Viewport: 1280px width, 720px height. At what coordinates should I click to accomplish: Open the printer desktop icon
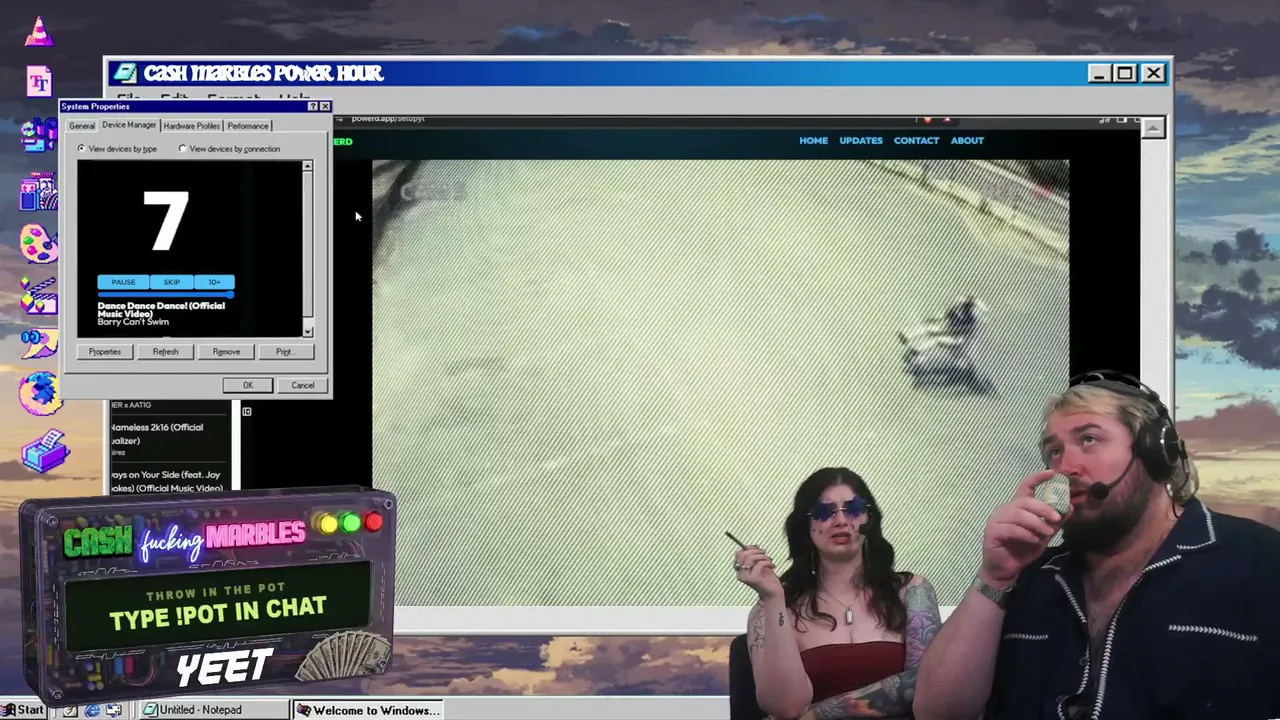point(44,449)
